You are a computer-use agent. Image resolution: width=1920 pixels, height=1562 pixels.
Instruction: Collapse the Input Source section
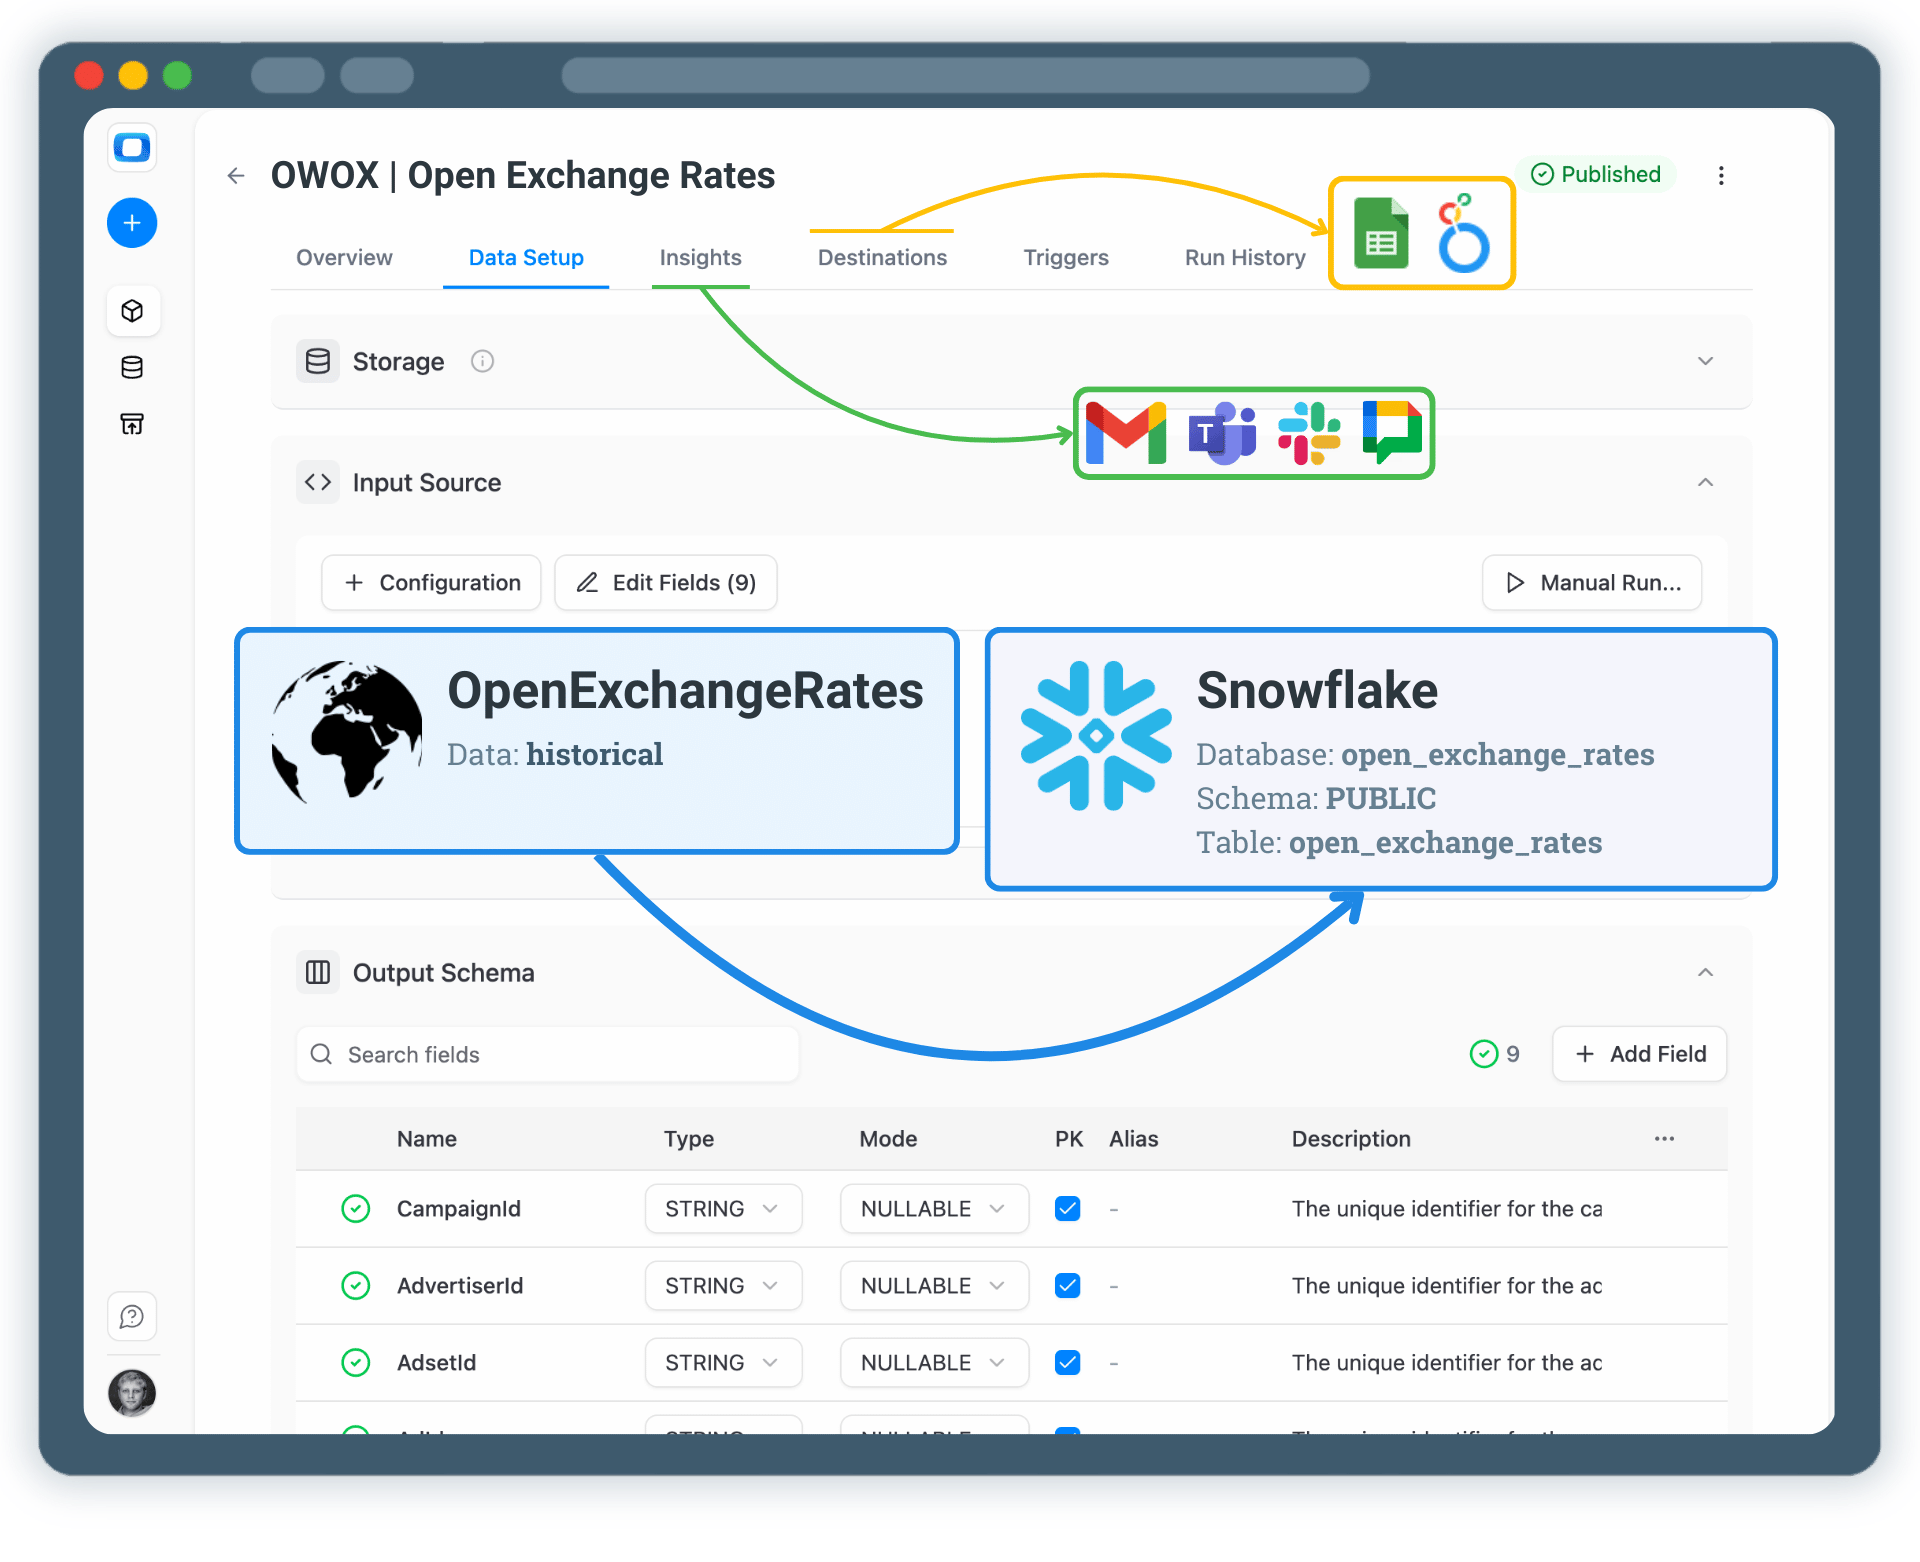coord(1705,482)
